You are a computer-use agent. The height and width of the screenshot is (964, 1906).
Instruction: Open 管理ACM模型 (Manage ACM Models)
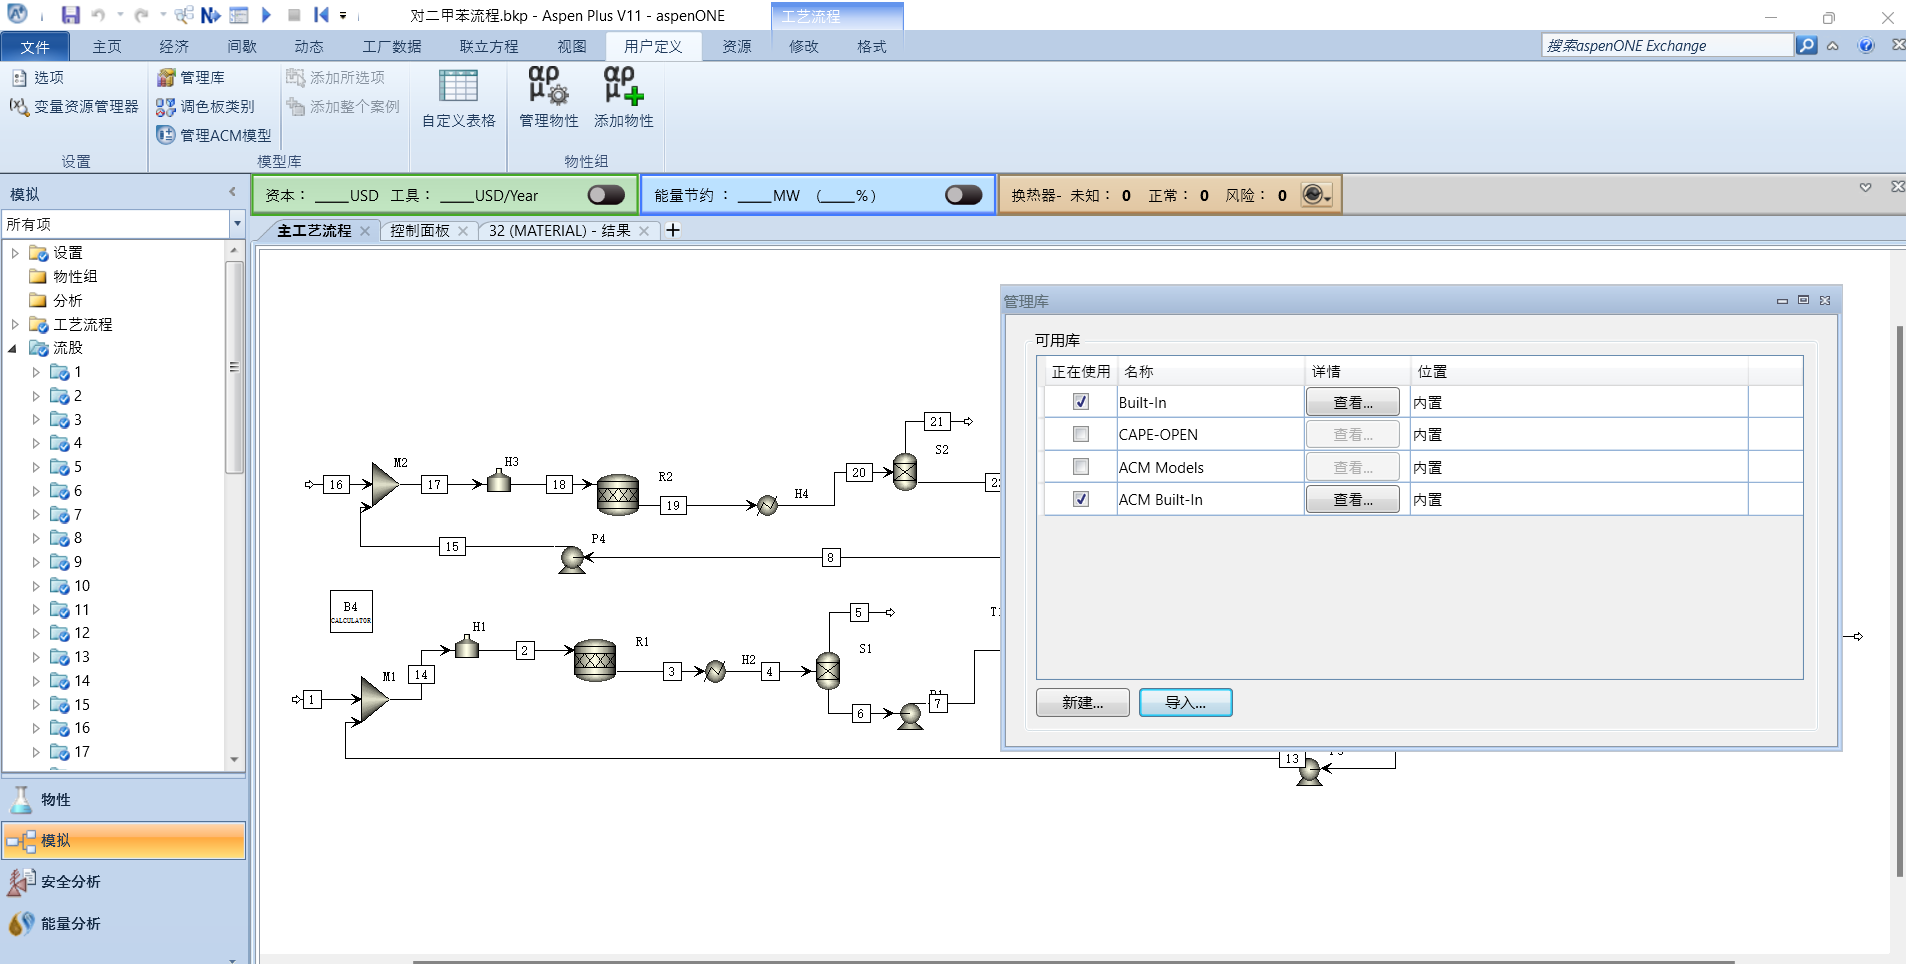click(x=214, y=135)
